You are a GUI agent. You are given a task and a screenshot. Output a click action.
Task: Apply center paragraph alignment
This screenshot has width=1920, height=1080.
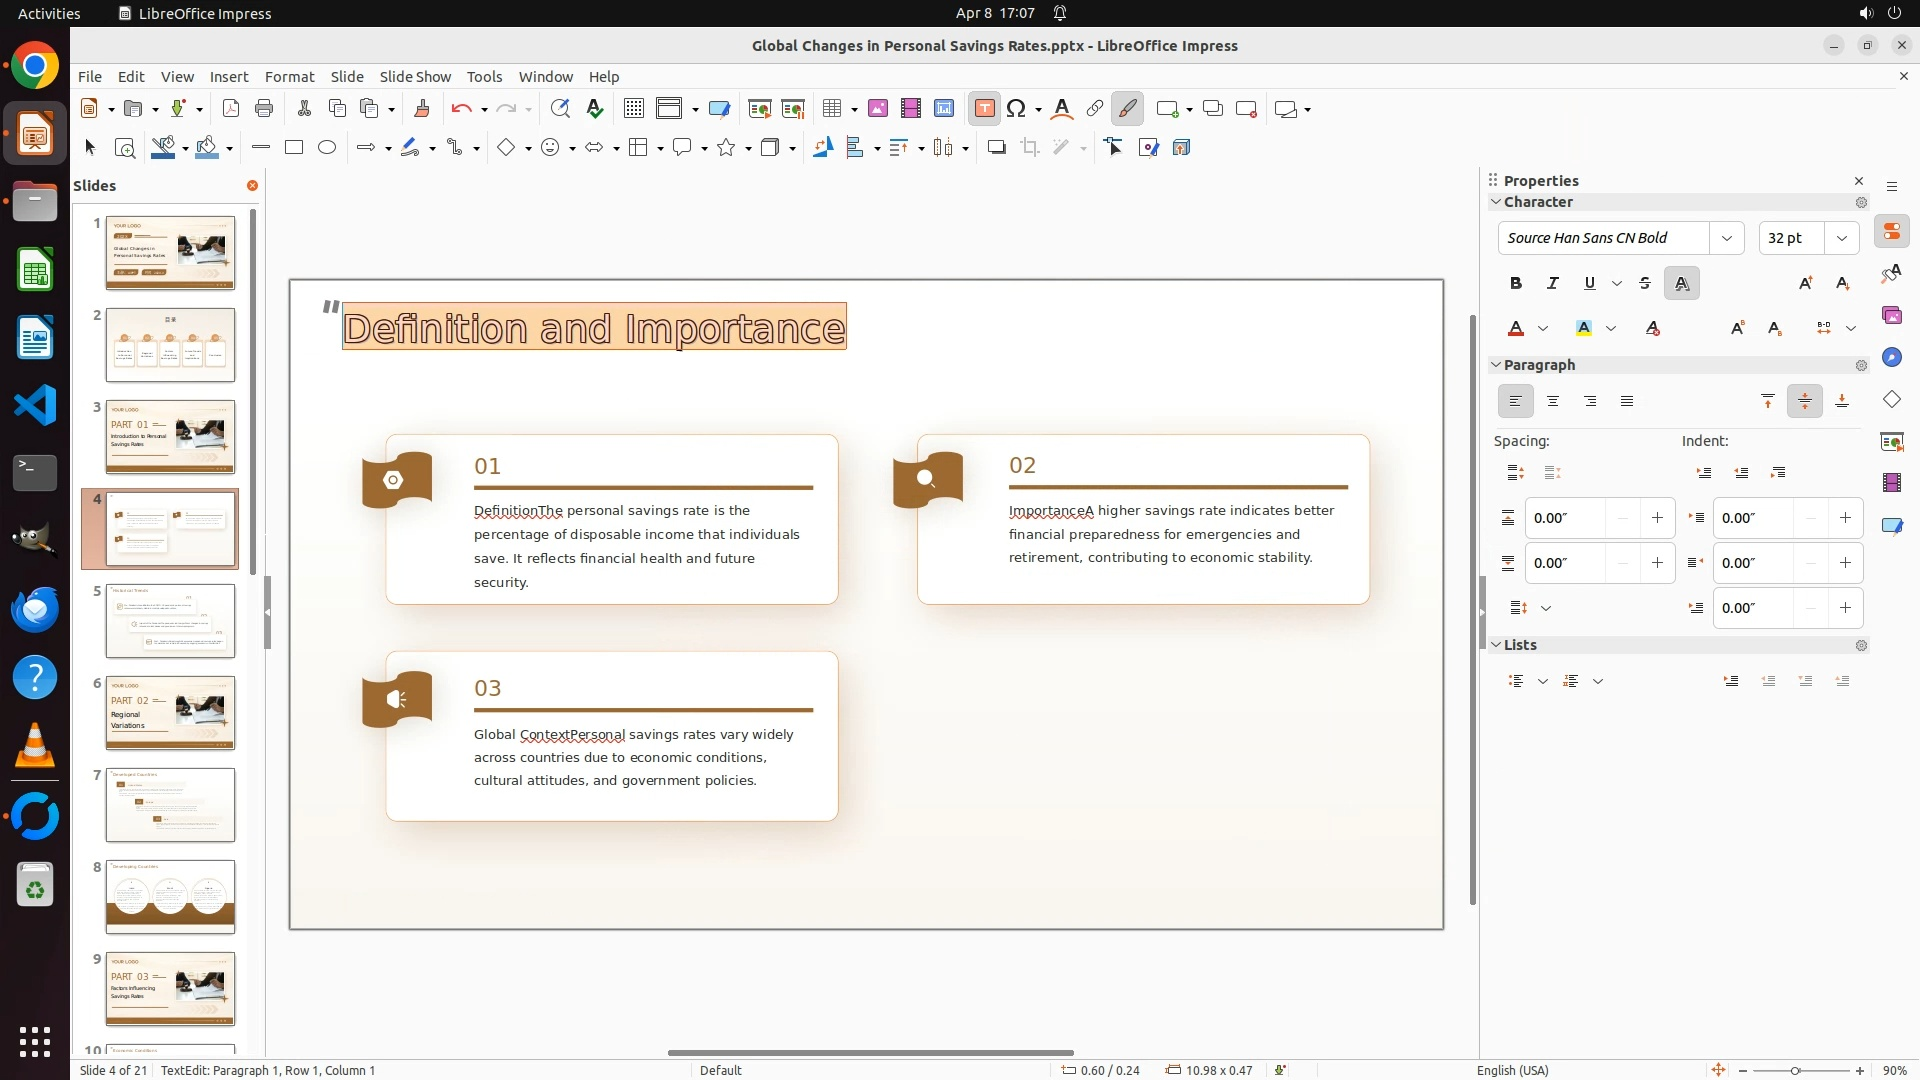pos(1553,402)
